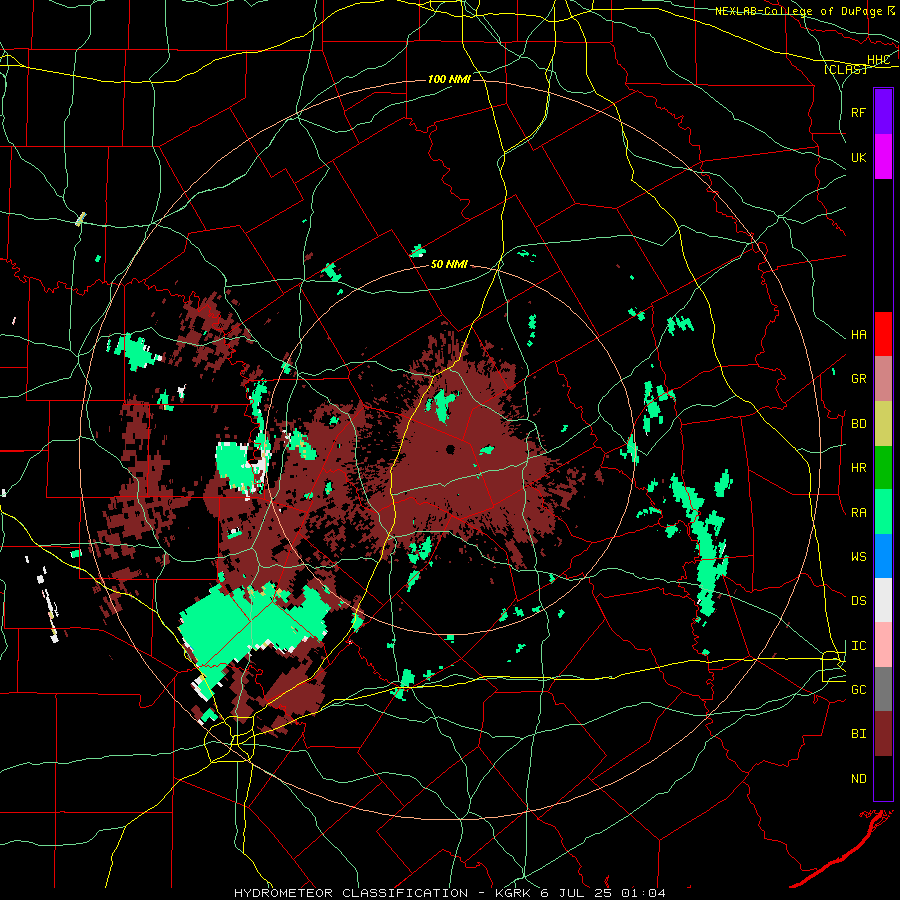
Task: Click the RA legend label
Action: pos(858,513)
